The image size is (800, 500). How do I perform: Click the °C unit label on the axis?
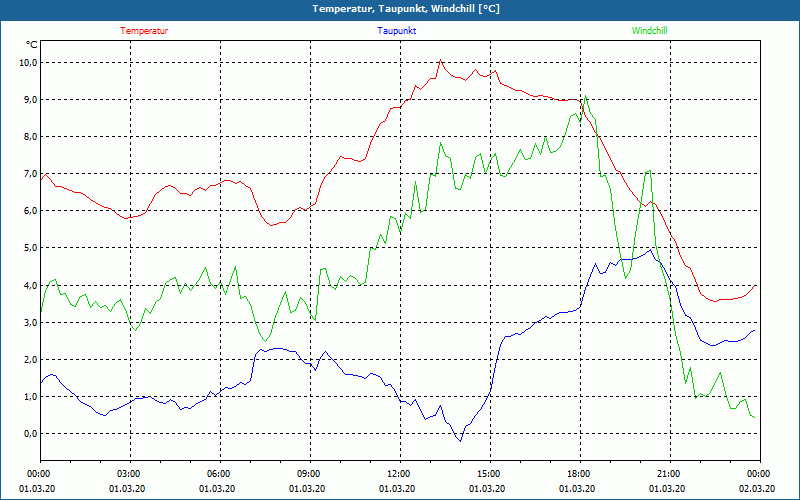(32, 45)
